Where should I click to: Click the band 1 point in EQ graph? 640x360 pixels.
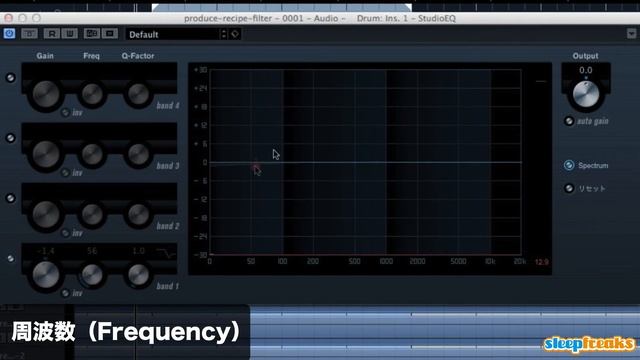pos(256,166)
